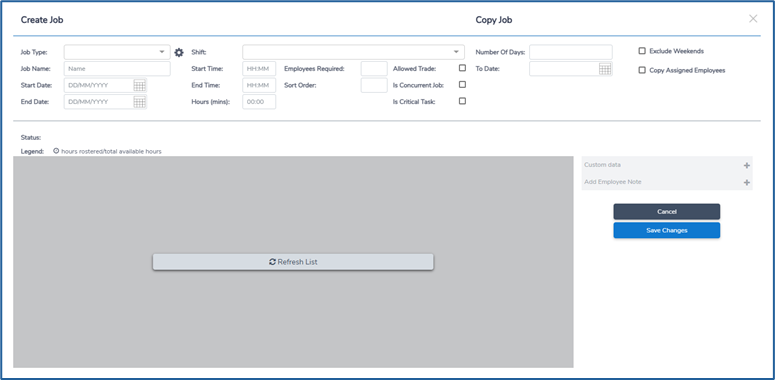Click plus icon beside Custom data
The image size is (775, 380).
pos(746,166)
